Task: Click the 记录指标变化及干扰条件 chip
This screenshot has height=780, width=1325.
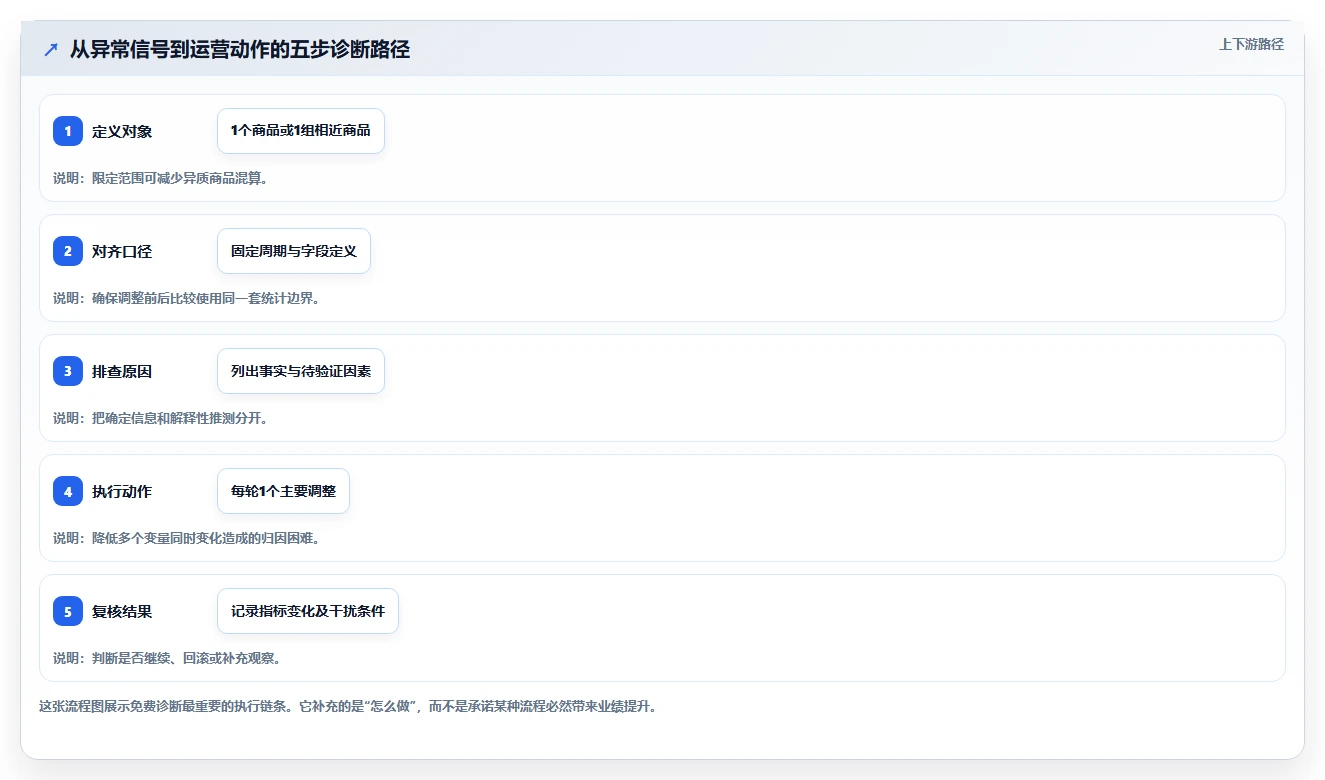Action: 308,611
